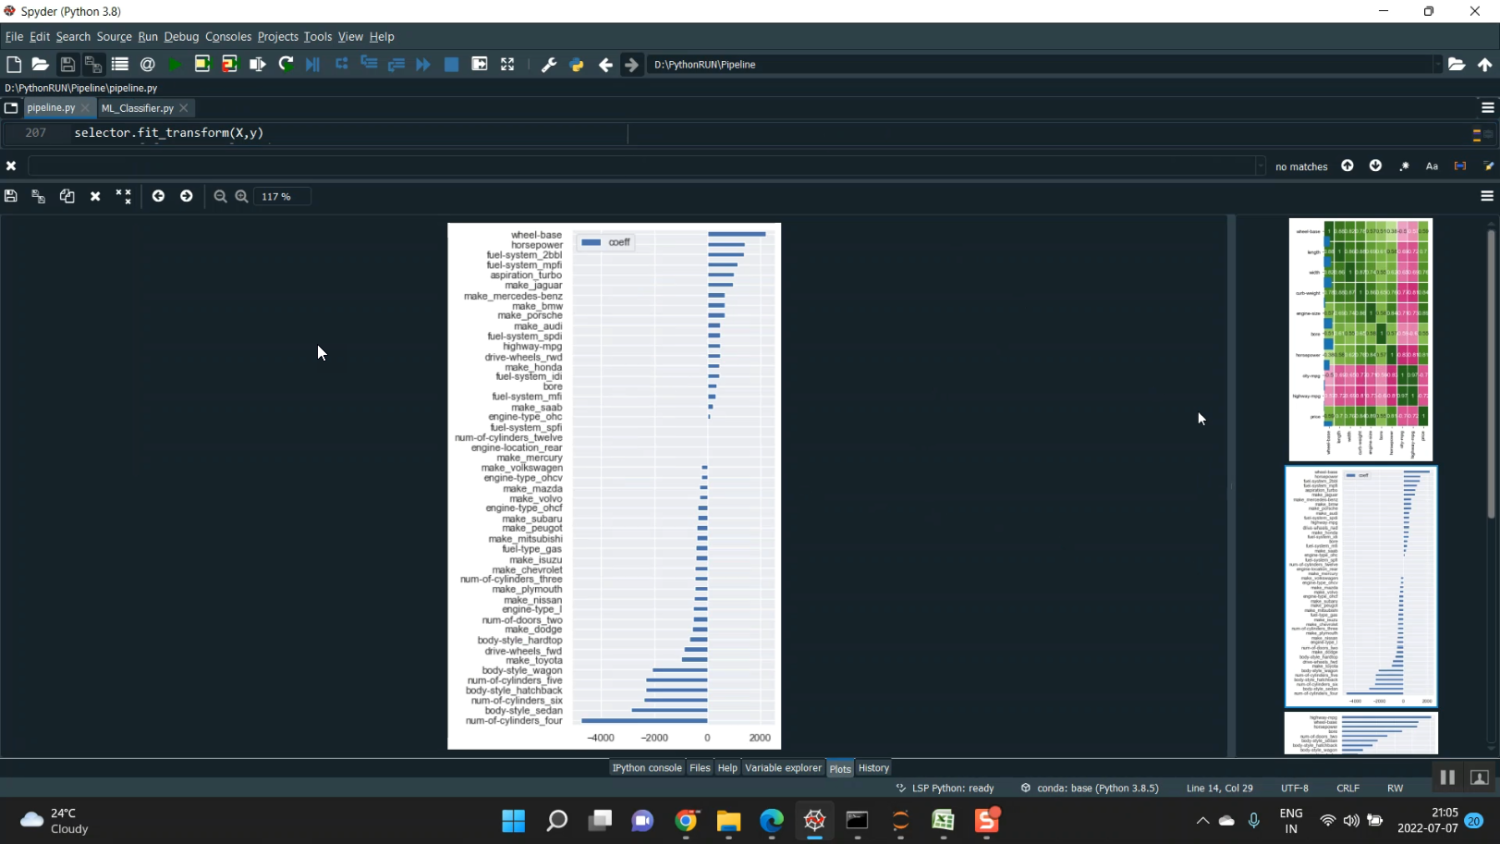Screen dimensions: 1500x844
Task: Remove all plots from the Plots pane
Action: click(123, 196)
